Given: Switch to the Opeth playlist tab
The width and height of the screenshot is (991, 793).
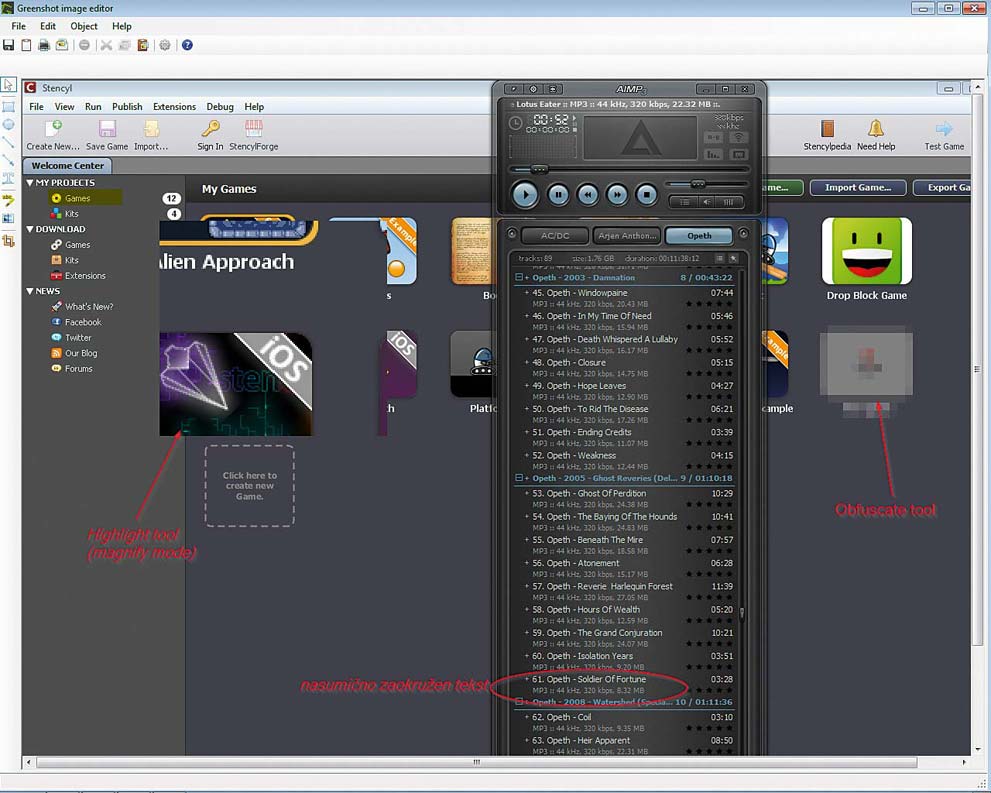Looking at the screenshot, I should pos(699,236).
